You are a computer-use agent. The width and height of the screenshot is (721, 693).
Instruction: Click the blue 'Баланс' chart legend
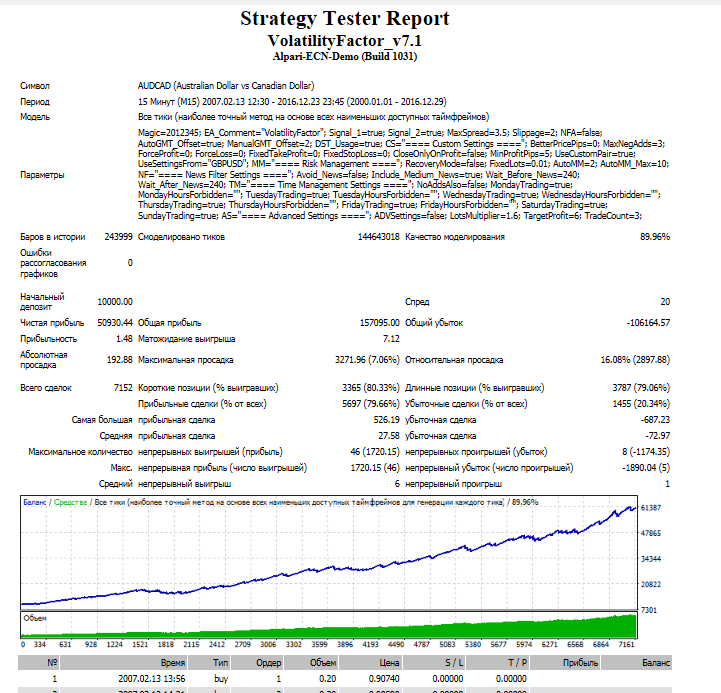pos(34,502)
